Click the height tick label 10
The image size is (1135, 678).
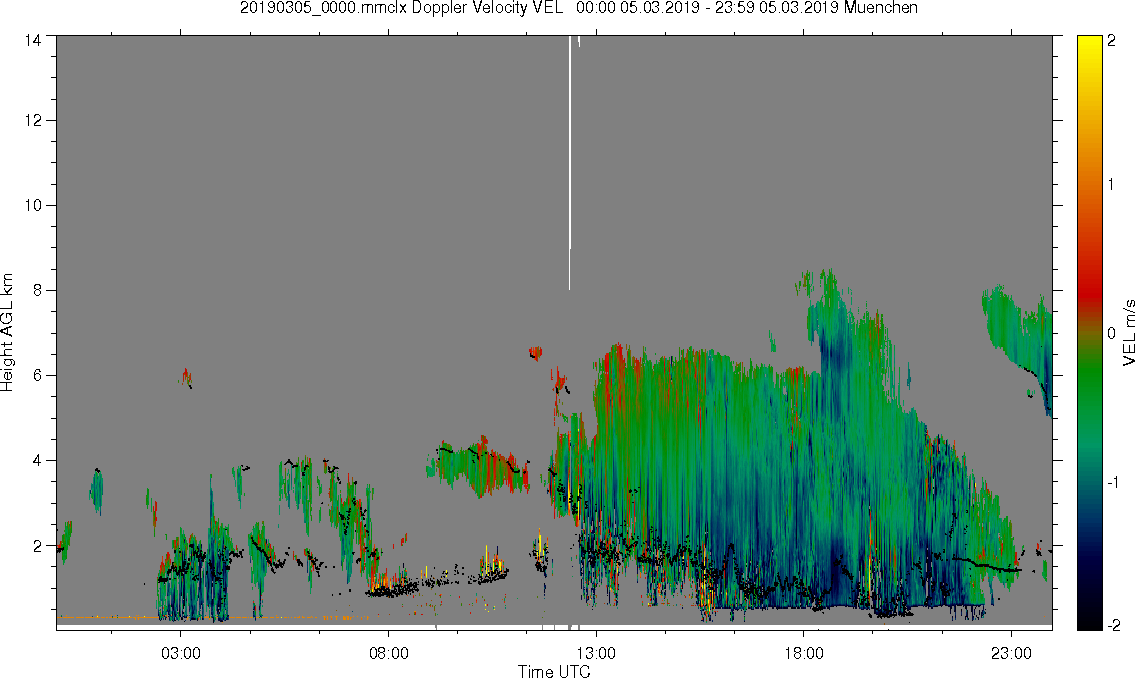32,205
